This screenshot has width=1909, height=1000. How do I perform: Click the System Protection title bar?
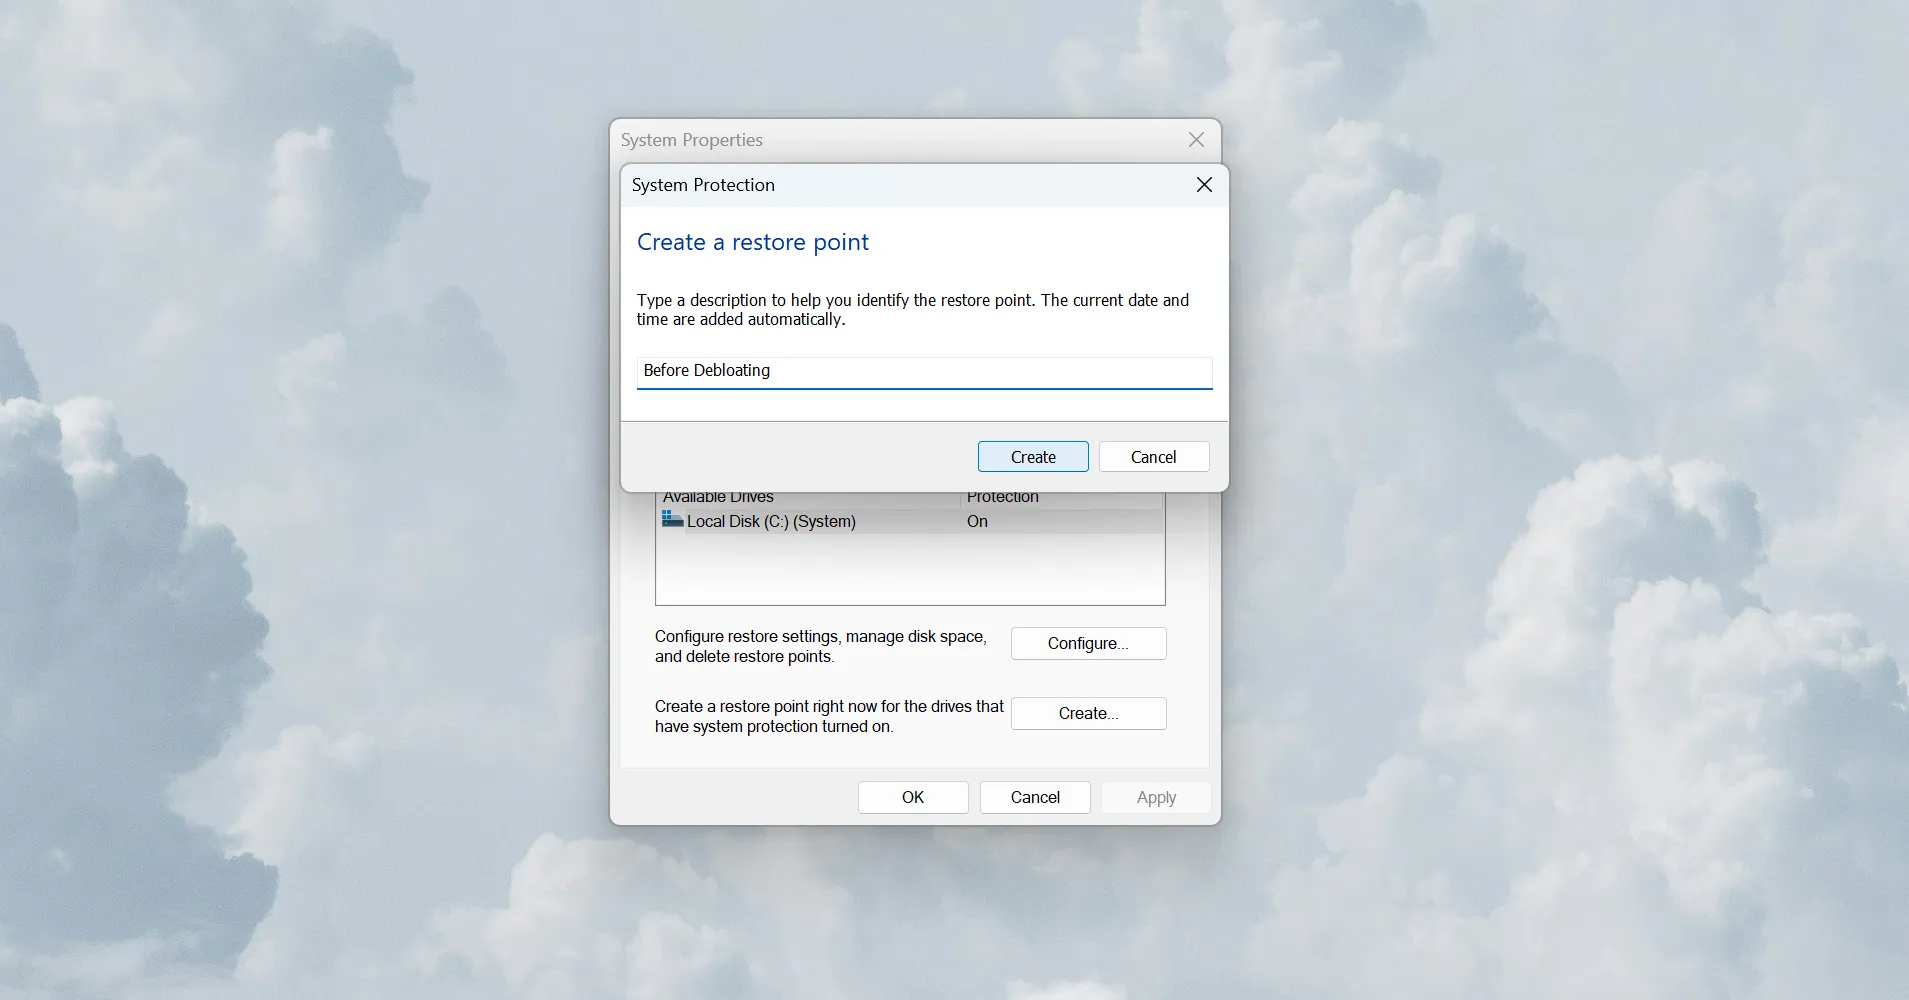[x=900, y=185]
